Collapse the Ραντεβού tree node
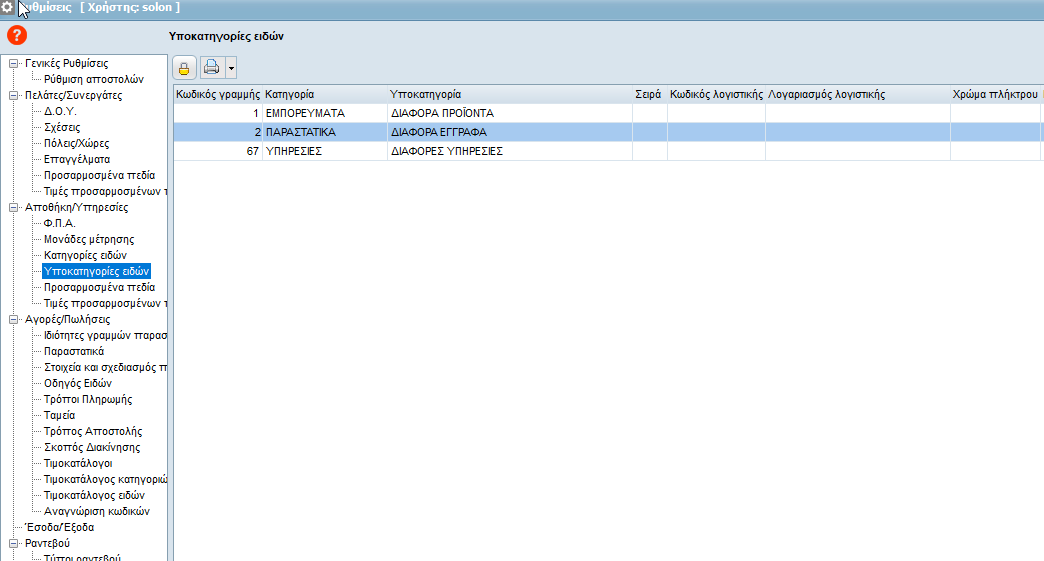This screenshot has height=561, width=1044. 14,544
